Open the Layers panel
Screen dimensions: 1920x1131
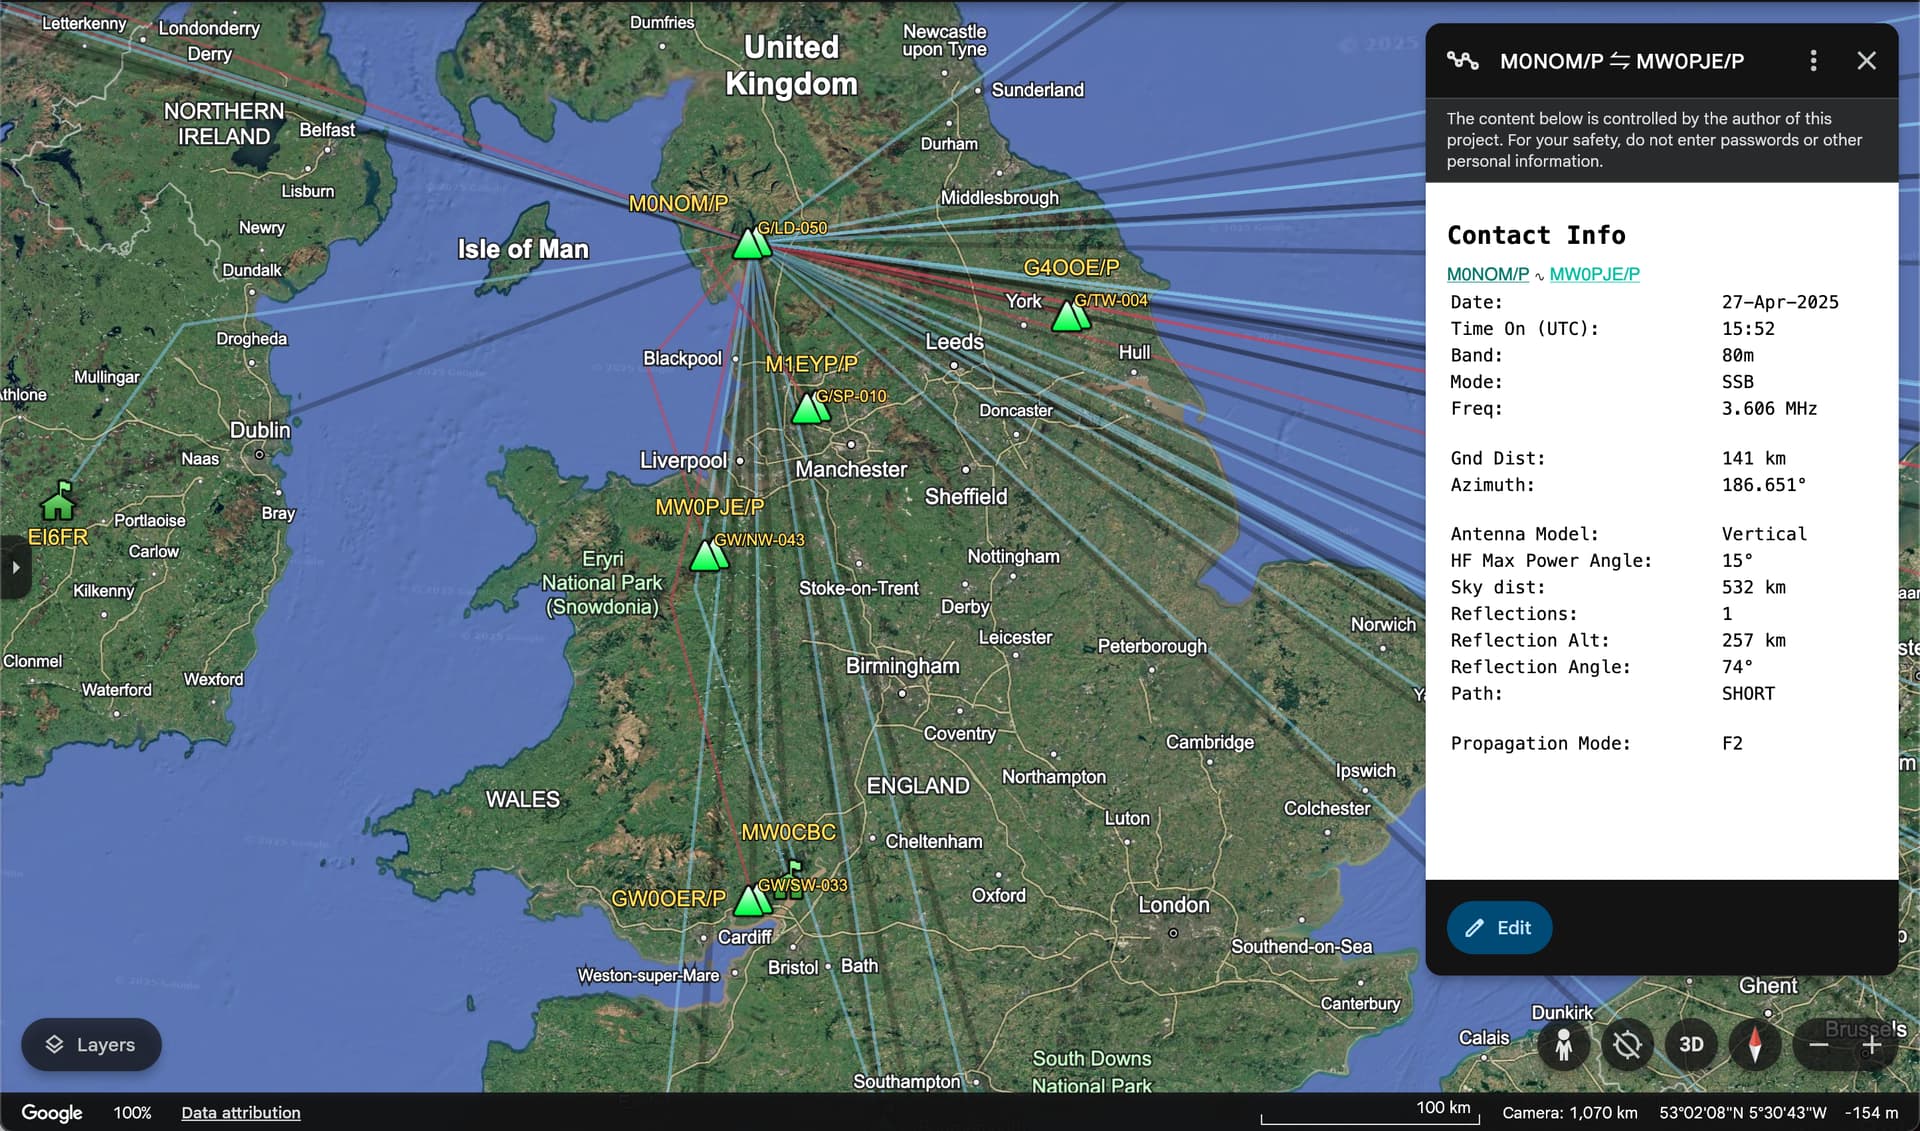point(91,1044)
